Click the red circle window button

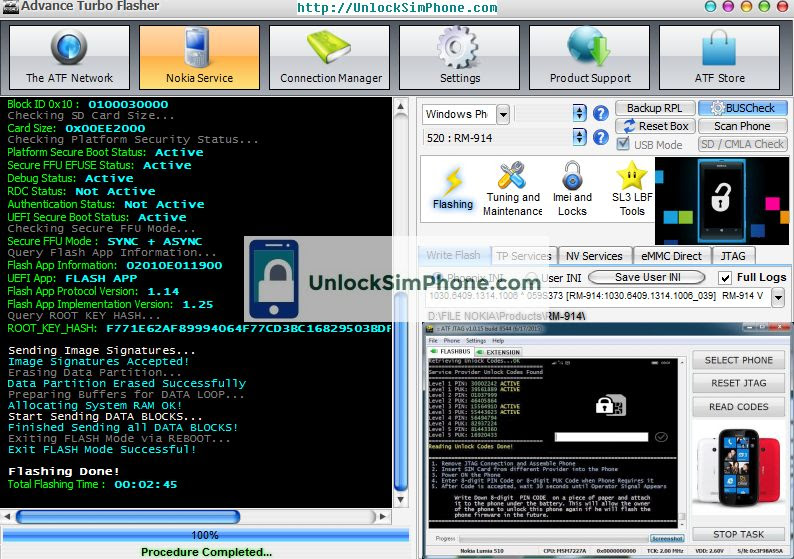click(x=782, y=7)
